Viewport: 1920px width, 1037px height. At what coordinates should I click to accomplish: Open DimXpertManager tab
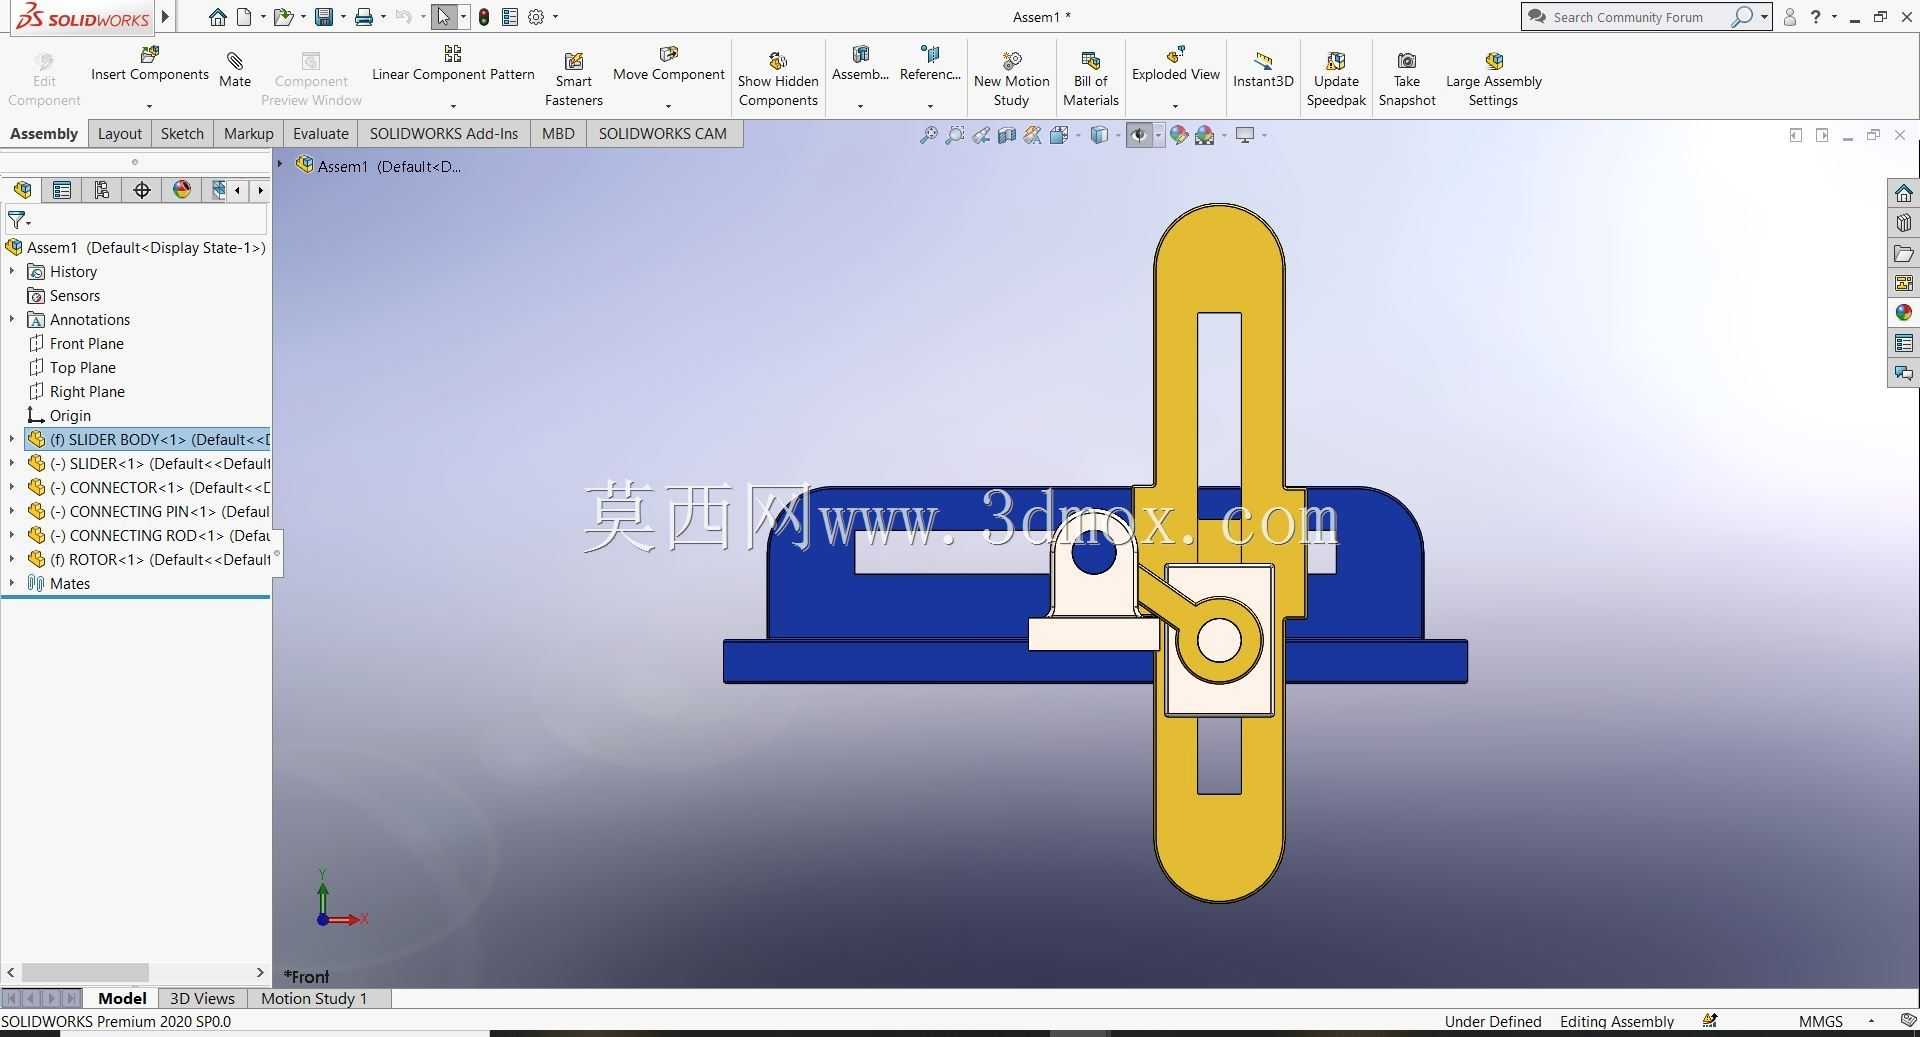click(142, 190)
